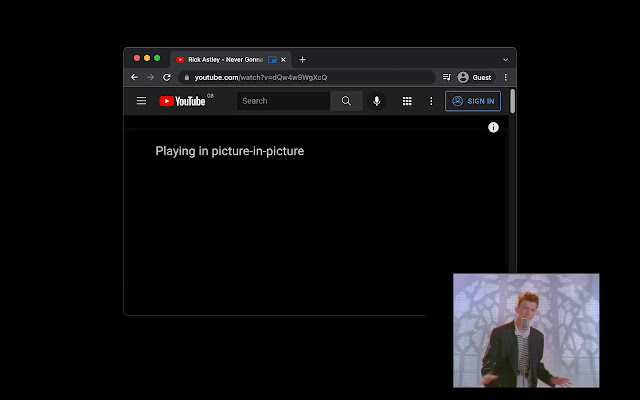
Task: Open the media controls icon in toolbar
Action: (447, 77)
